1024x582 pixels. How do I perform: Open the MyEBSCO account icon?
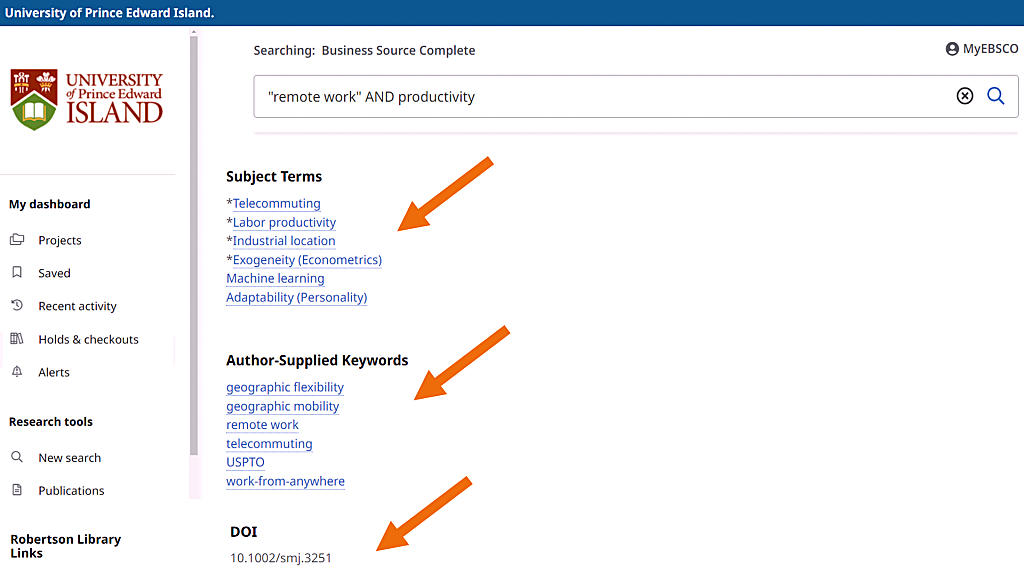coord(952,49)
